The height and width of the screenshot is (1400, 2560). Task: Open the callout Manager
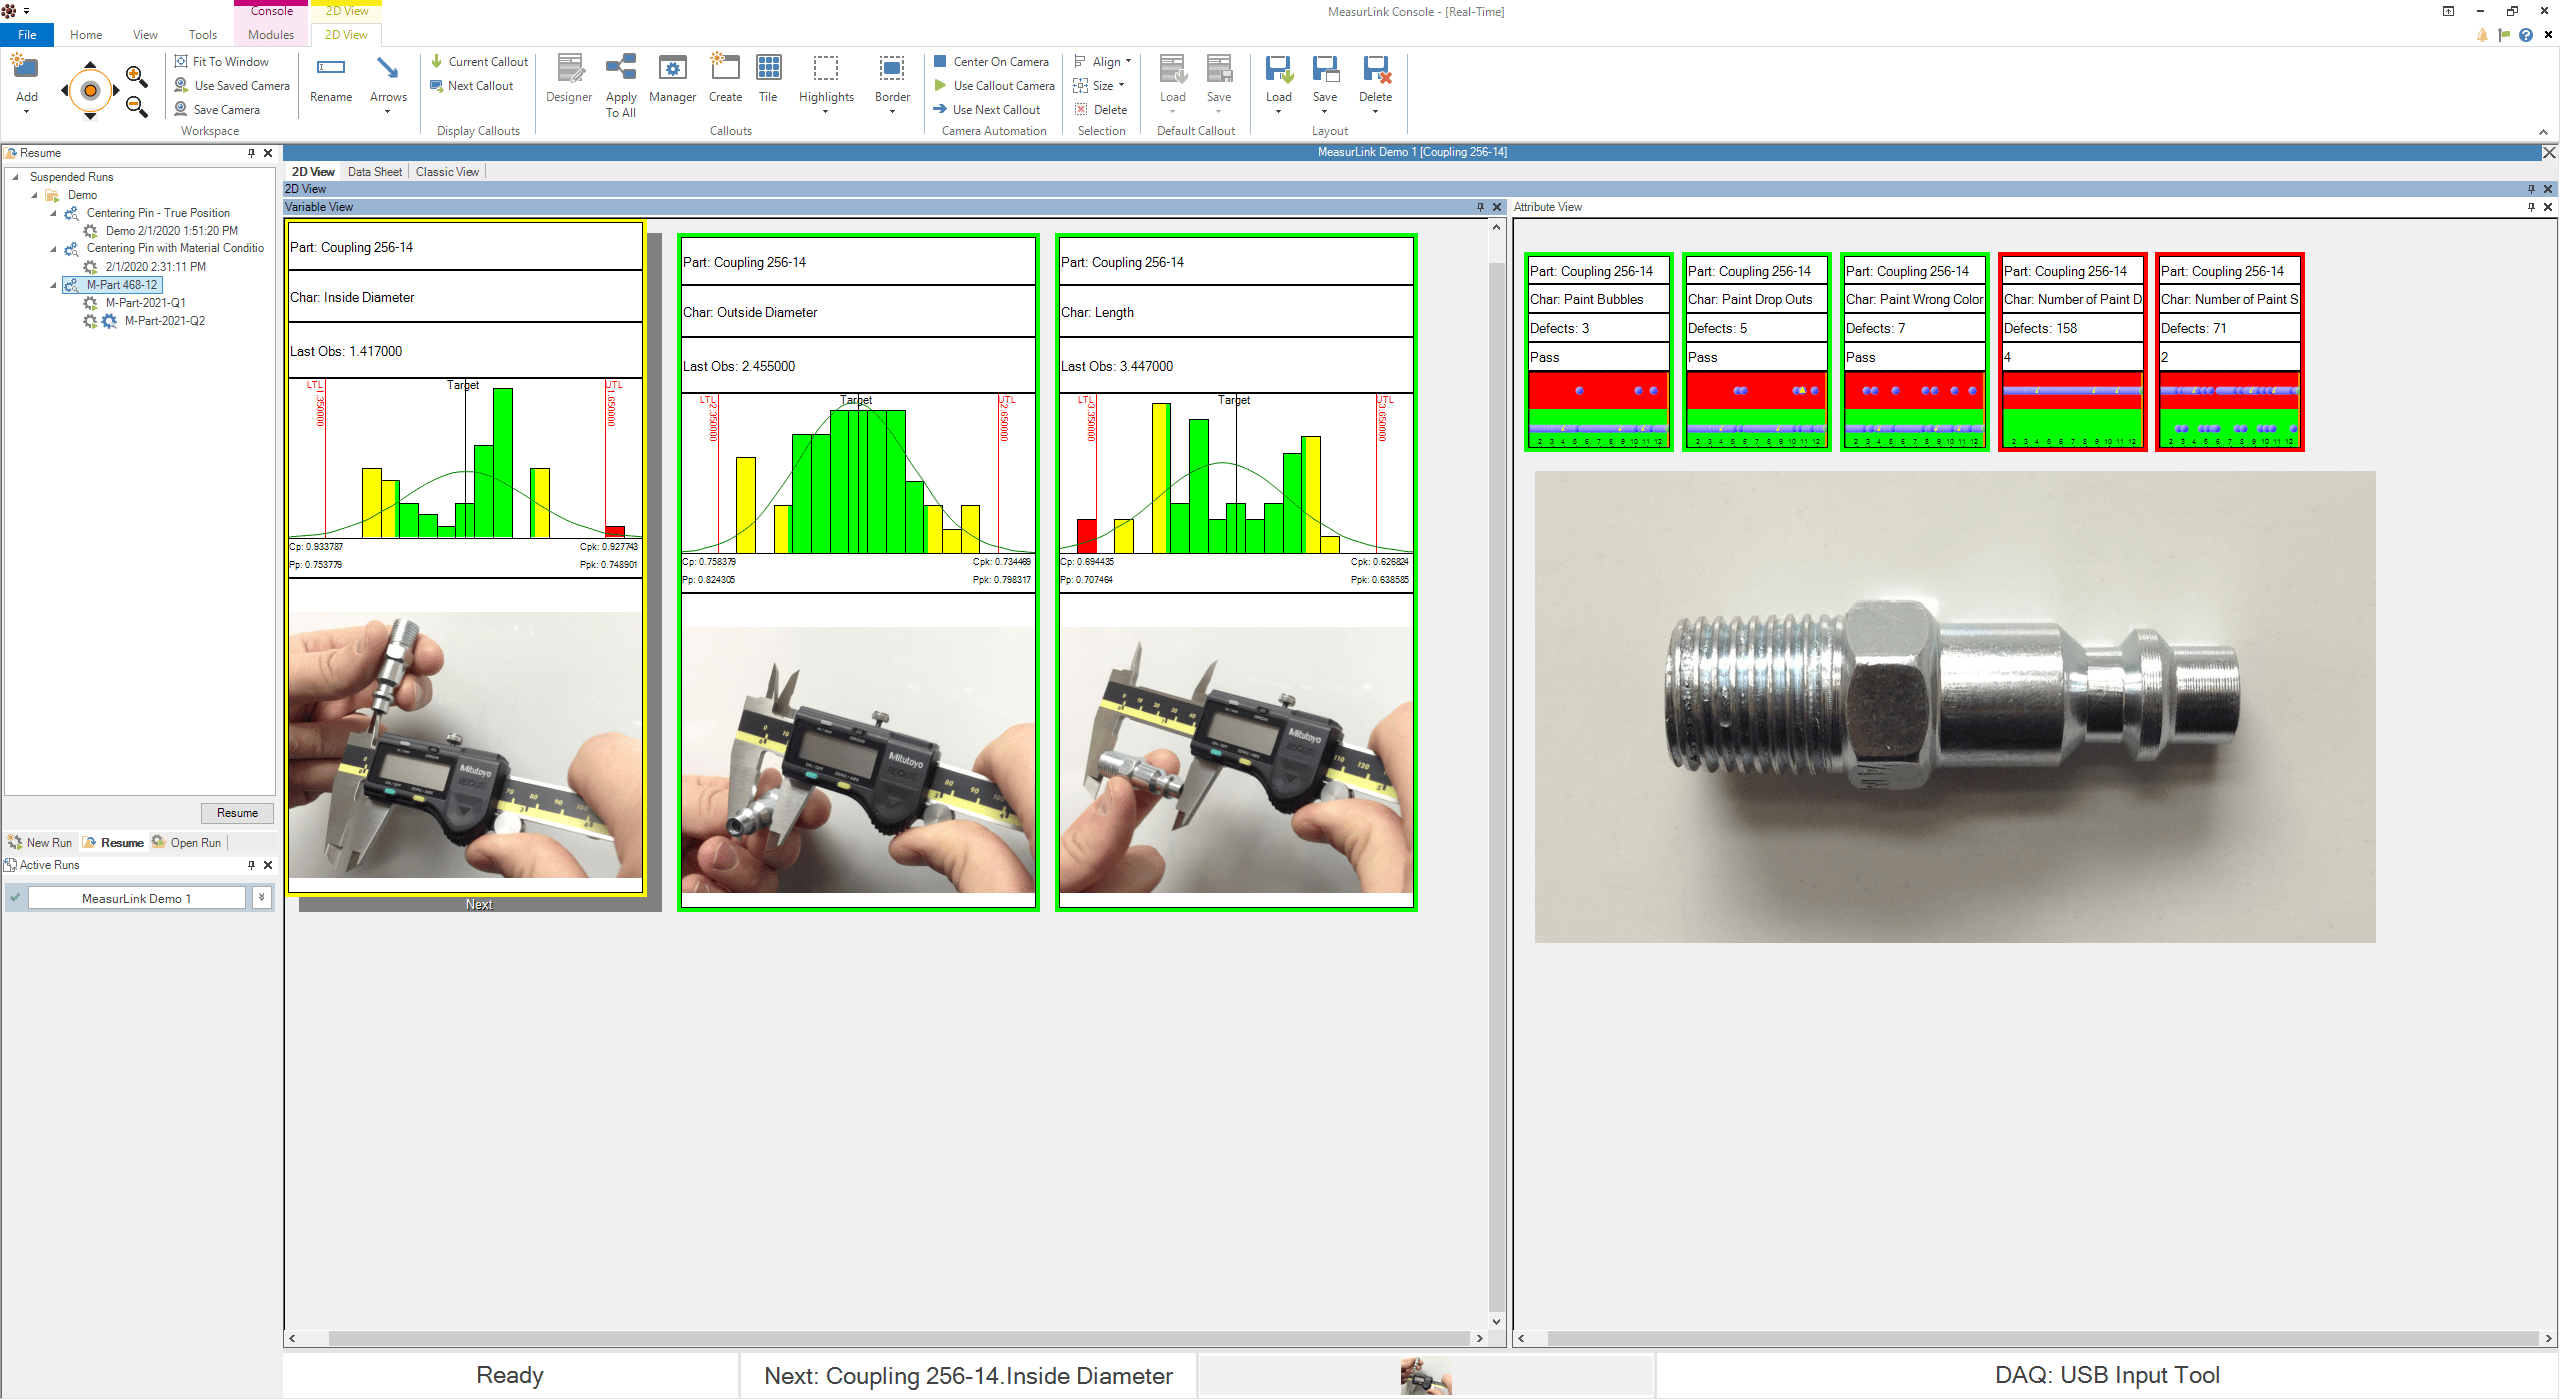[672, 80]
